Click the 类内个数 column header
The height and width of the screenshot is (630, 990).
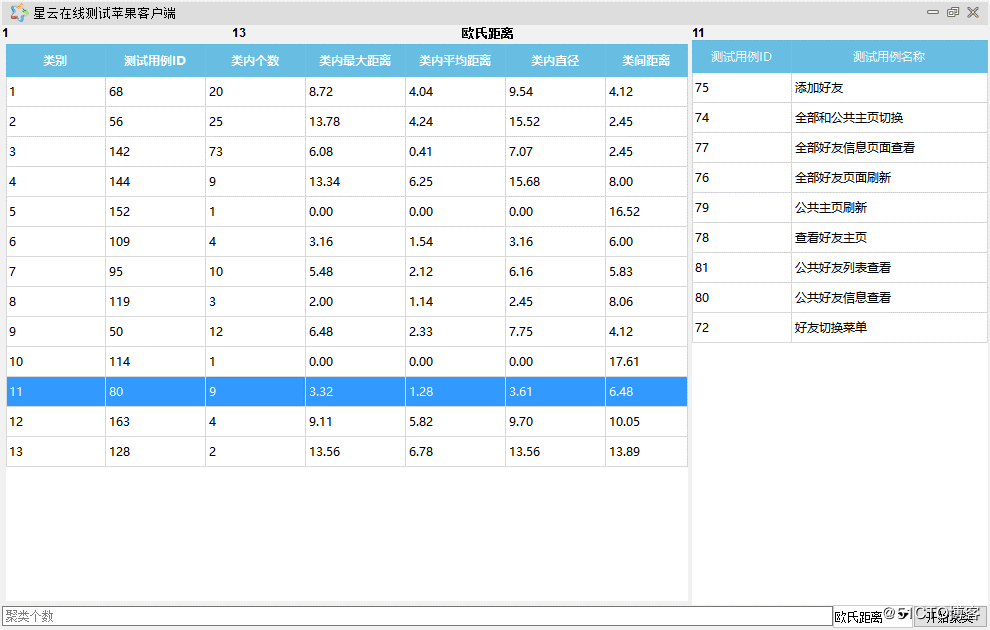pos(255,61)
